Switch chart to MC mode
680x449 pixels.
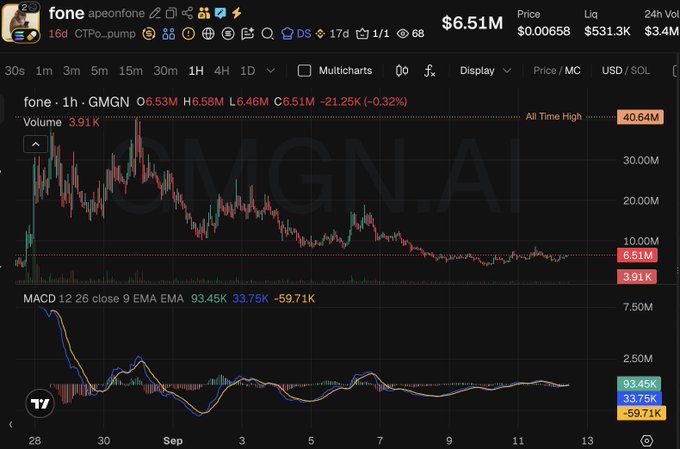coord(572,70)
